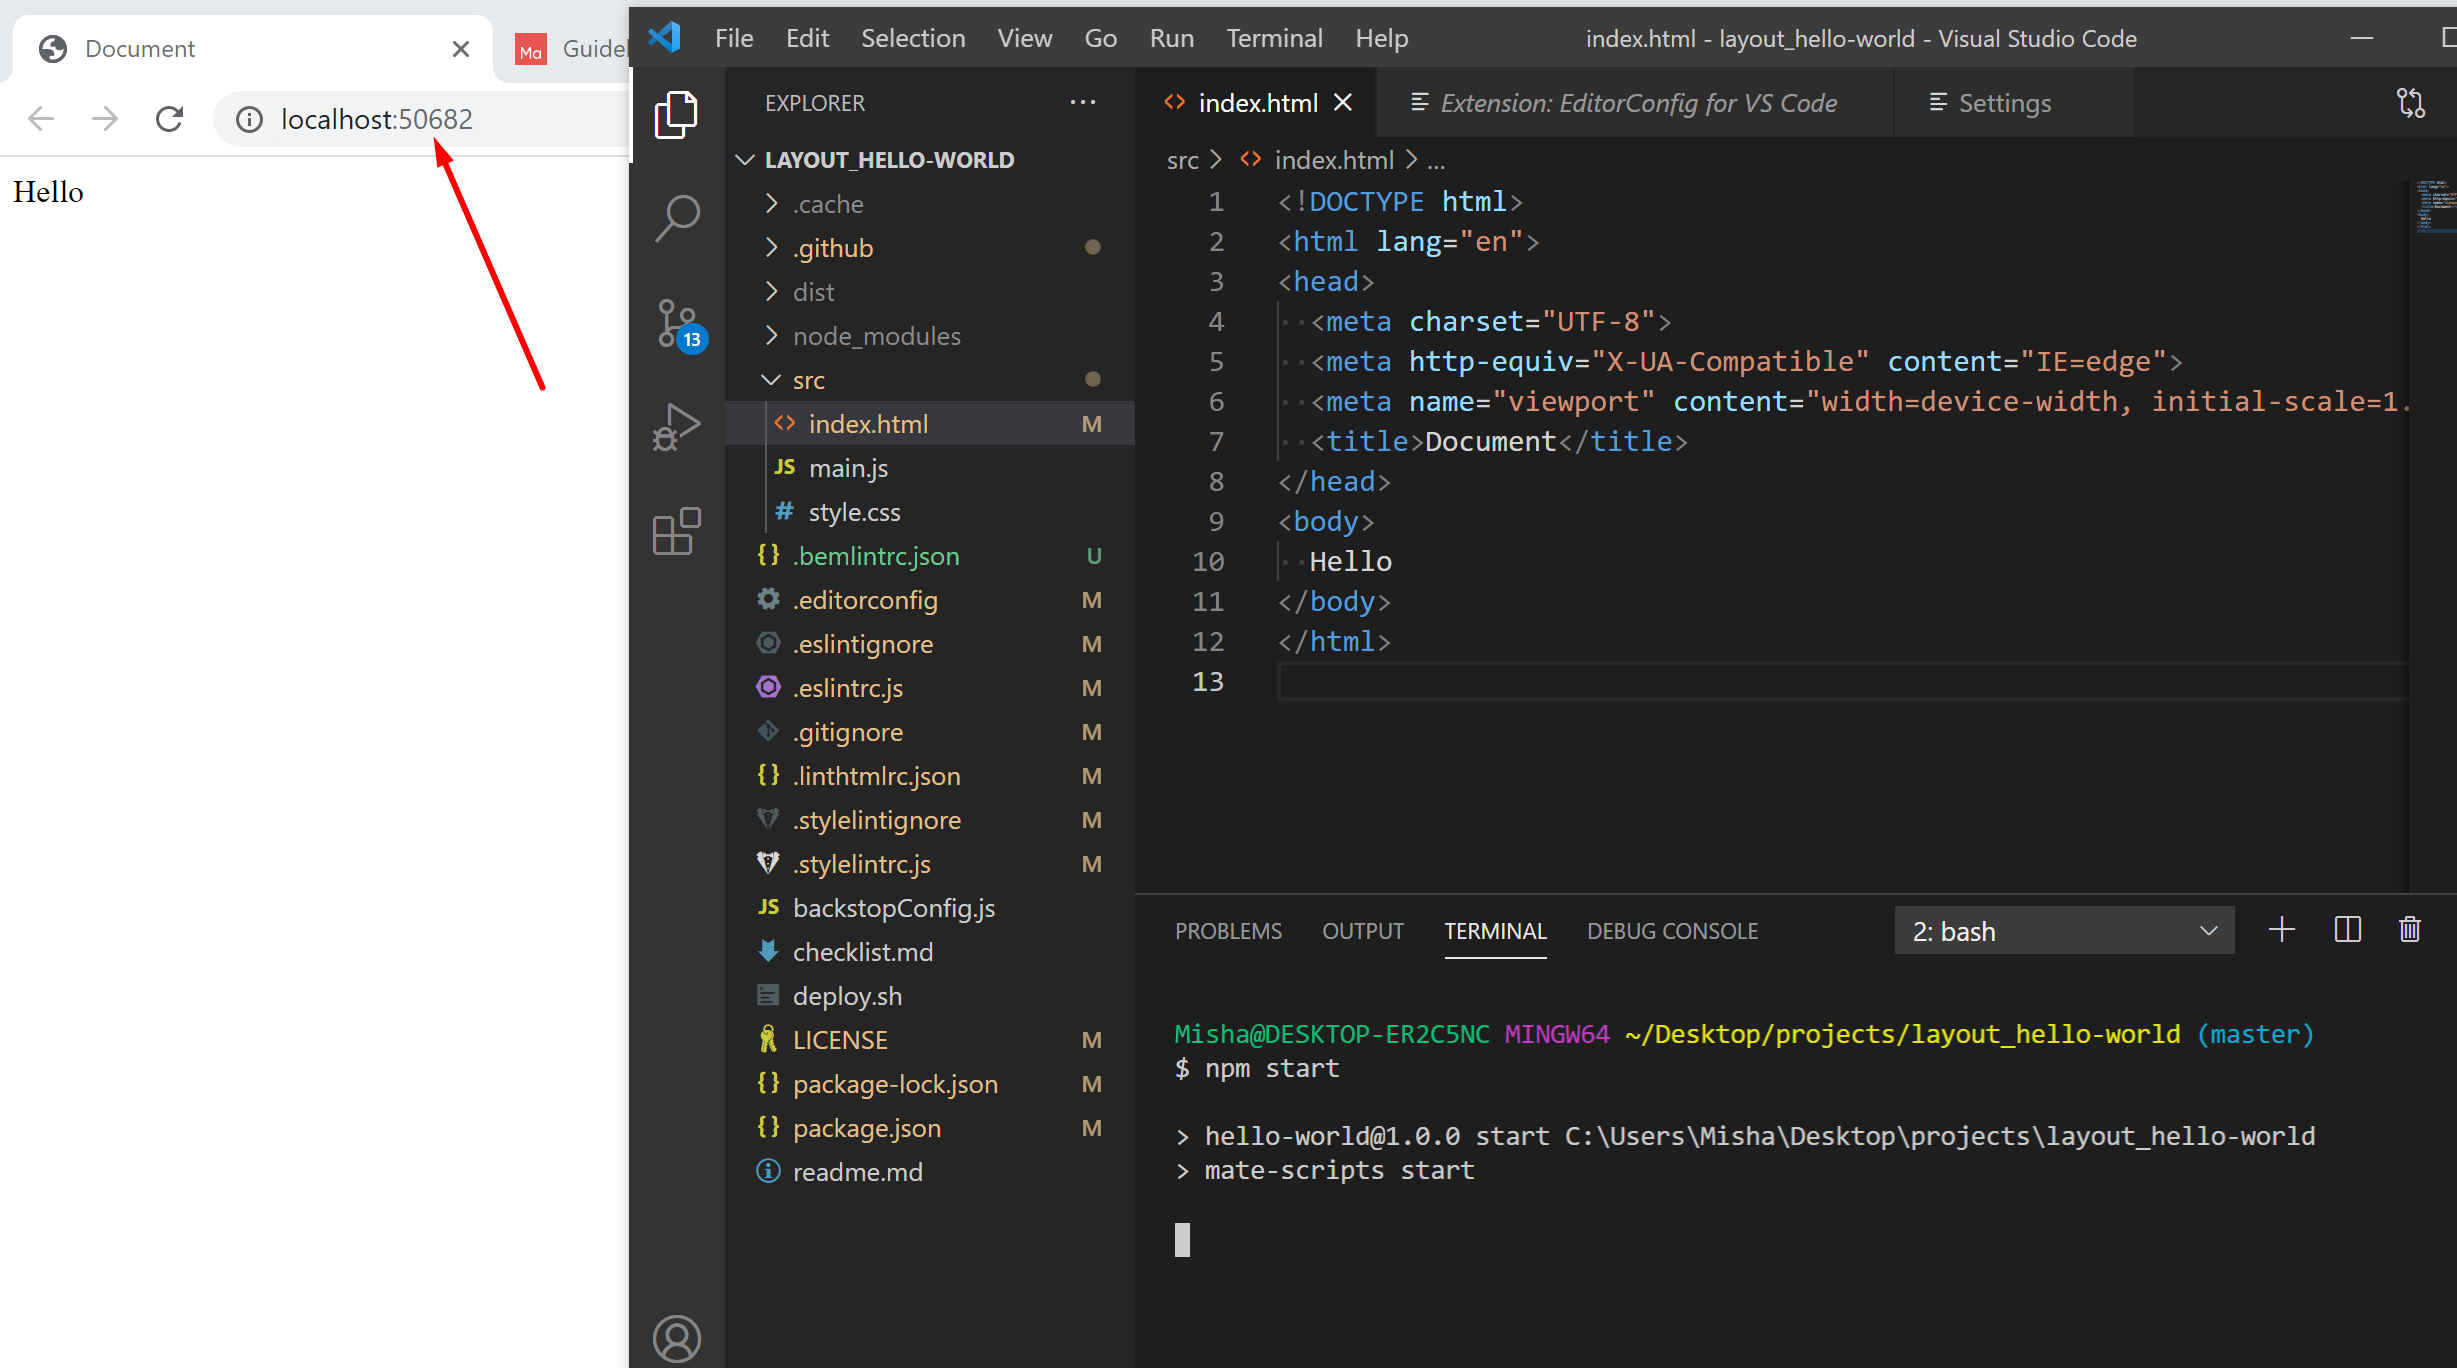This screenshot has width=2457, height=1368.
Task: Open package.json file
Action: (930, 1128)
